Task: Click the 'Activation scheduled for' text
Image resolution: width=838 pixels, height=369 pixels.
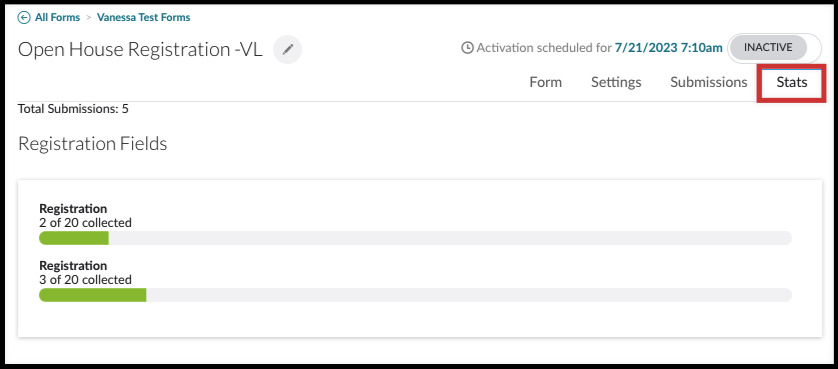Action: tap(544, 48)
